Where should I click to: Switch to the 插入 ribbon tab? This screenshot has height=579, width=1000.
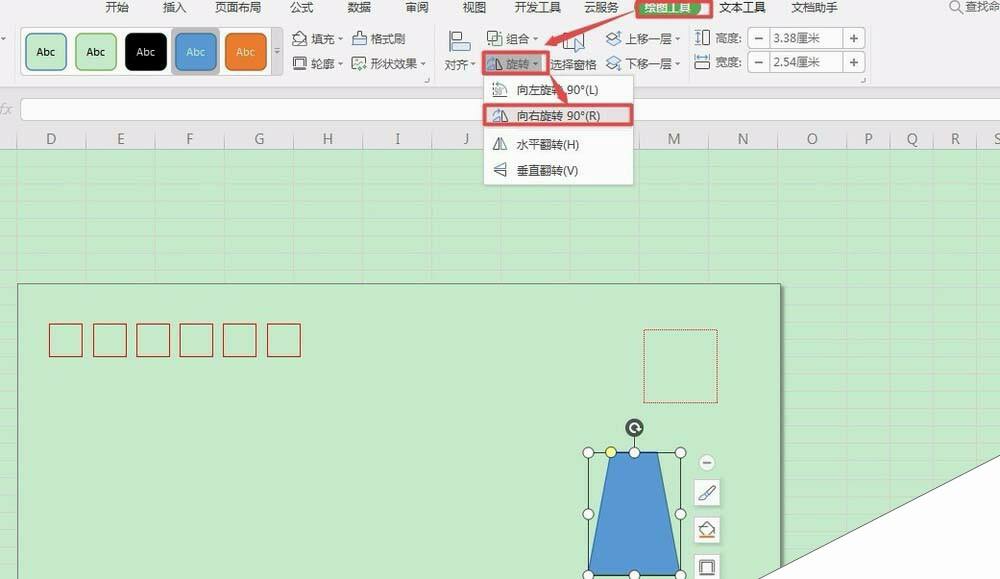click(174, 8)
